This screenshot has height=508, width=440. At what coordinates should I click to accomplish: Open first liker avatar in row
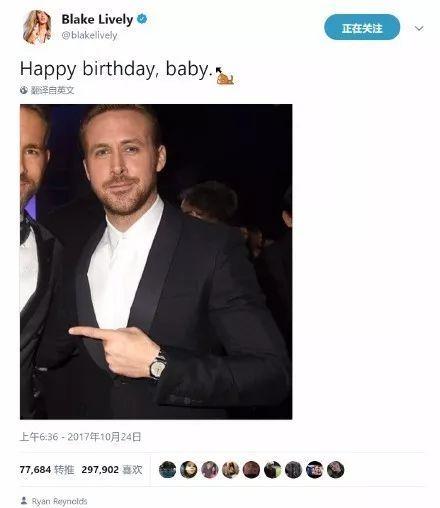(167, 470)
